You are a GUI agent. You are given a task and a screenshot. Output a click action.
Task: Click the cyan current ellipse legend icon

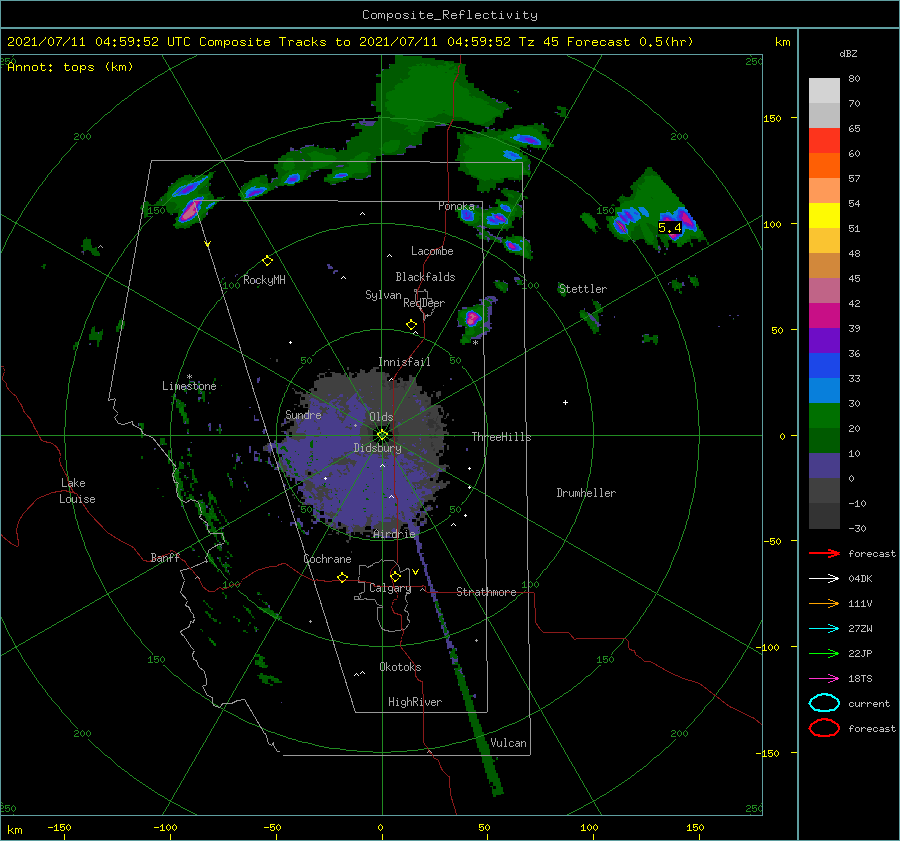pyautogui.click(x=824, y=703)
